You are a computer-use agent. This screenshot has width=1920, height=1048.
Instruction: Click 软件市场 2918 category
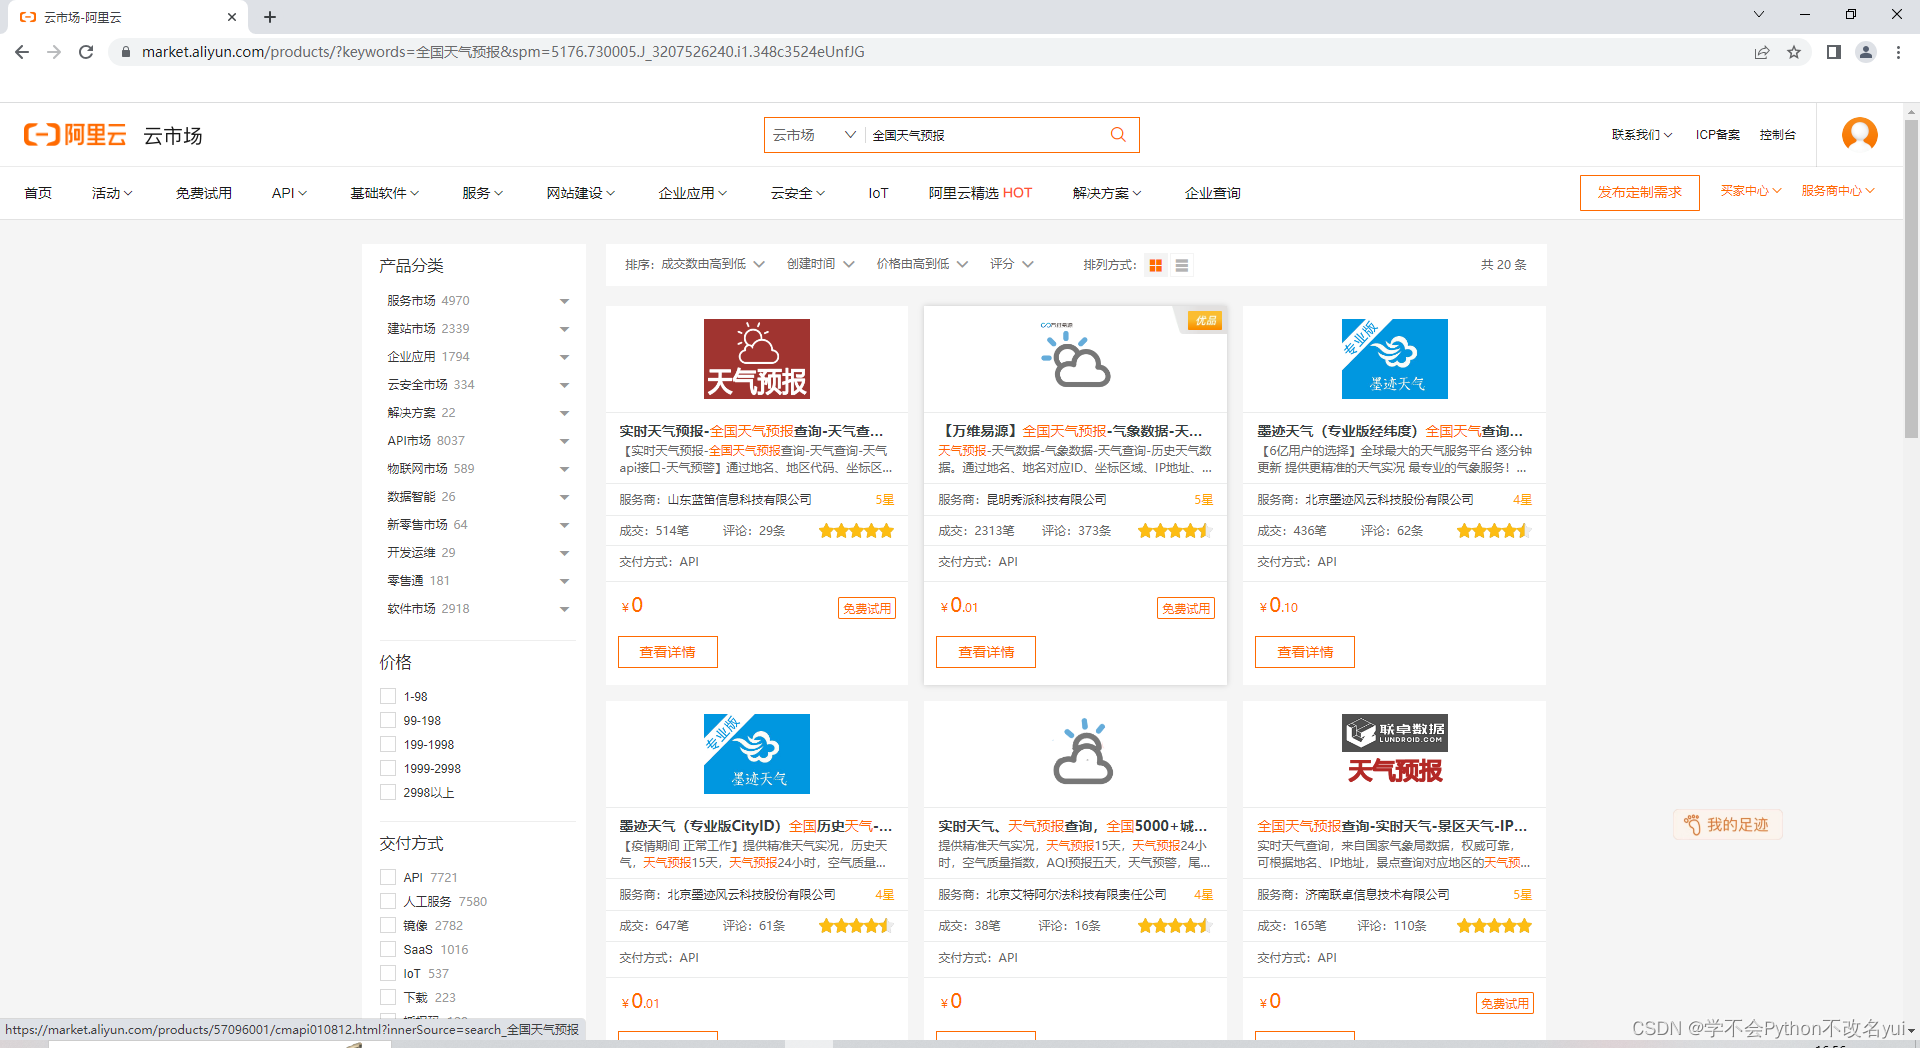coord(428,608)
